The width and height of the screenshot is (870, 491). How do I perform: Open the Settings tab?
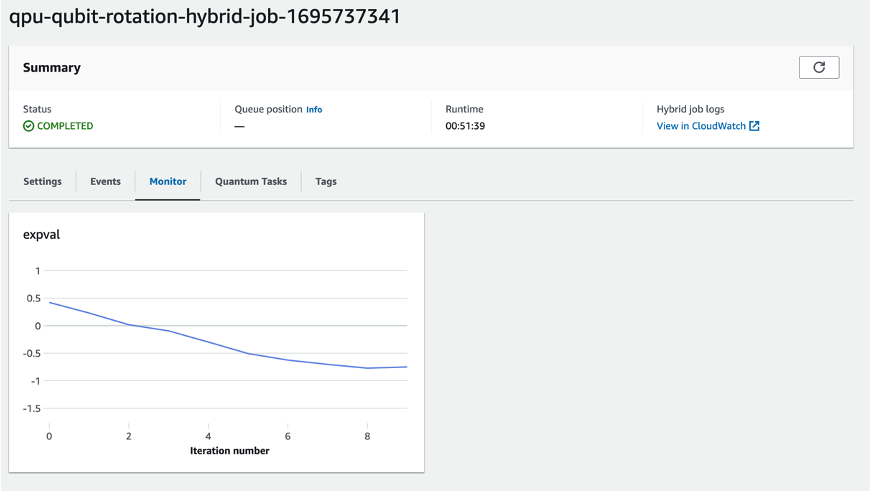(42, 181)
